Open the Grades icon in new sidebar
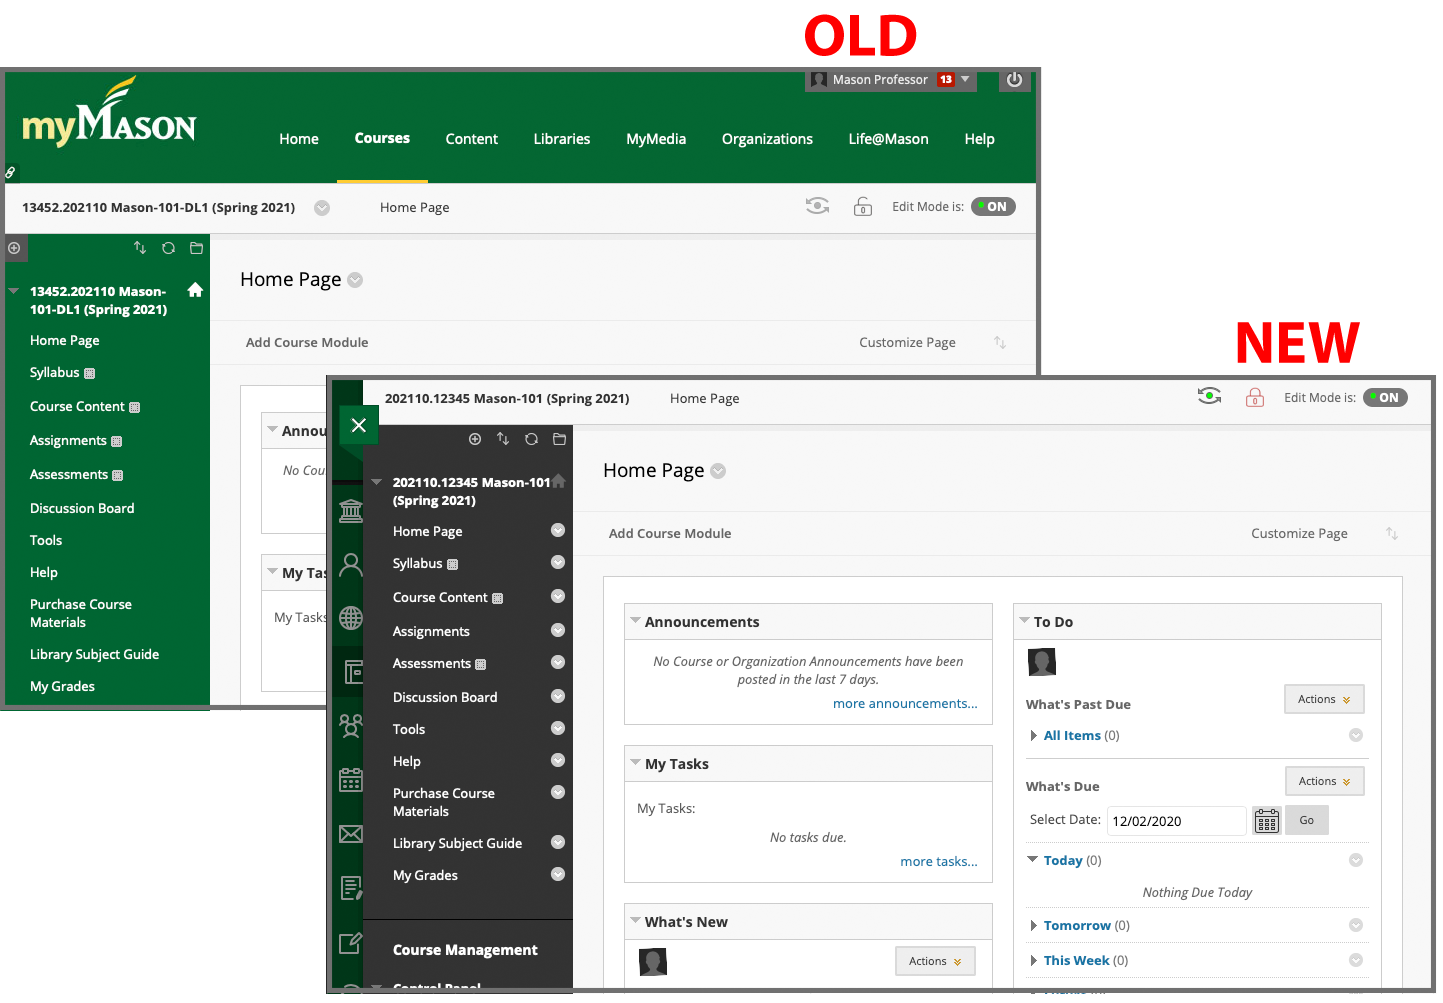The image size is (1443, 1003). [351, 887]
